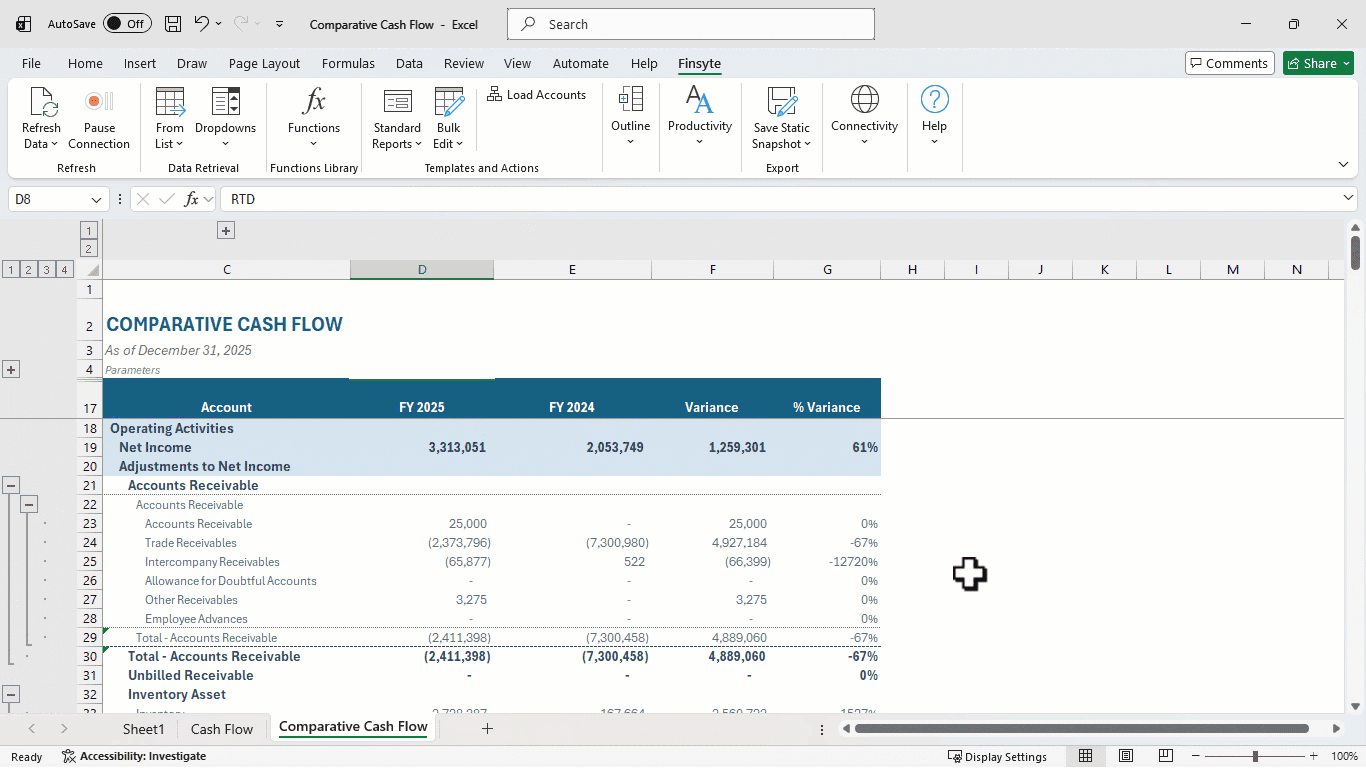Switch to the Formulas ribbon tab
The width and height of the screenshot is (1366, 768).
click(348, 63)
